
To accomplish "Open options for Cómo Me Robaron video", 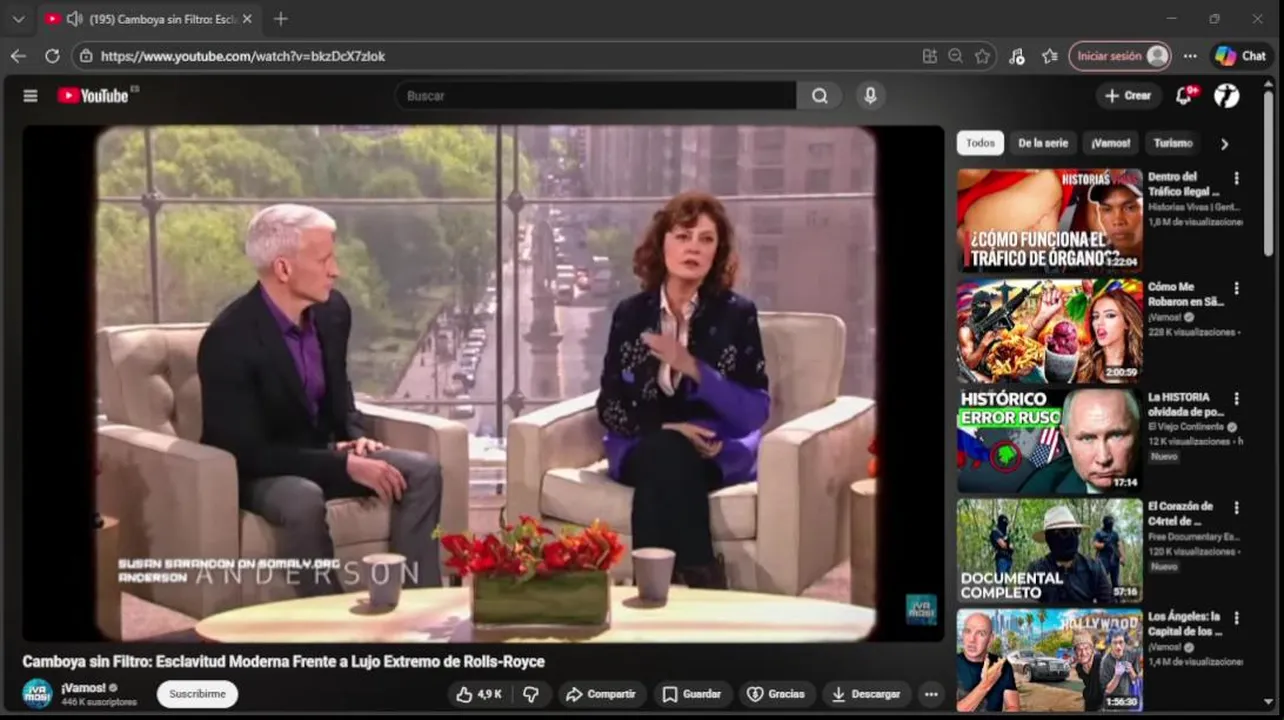I will (x=1236, y=288).
